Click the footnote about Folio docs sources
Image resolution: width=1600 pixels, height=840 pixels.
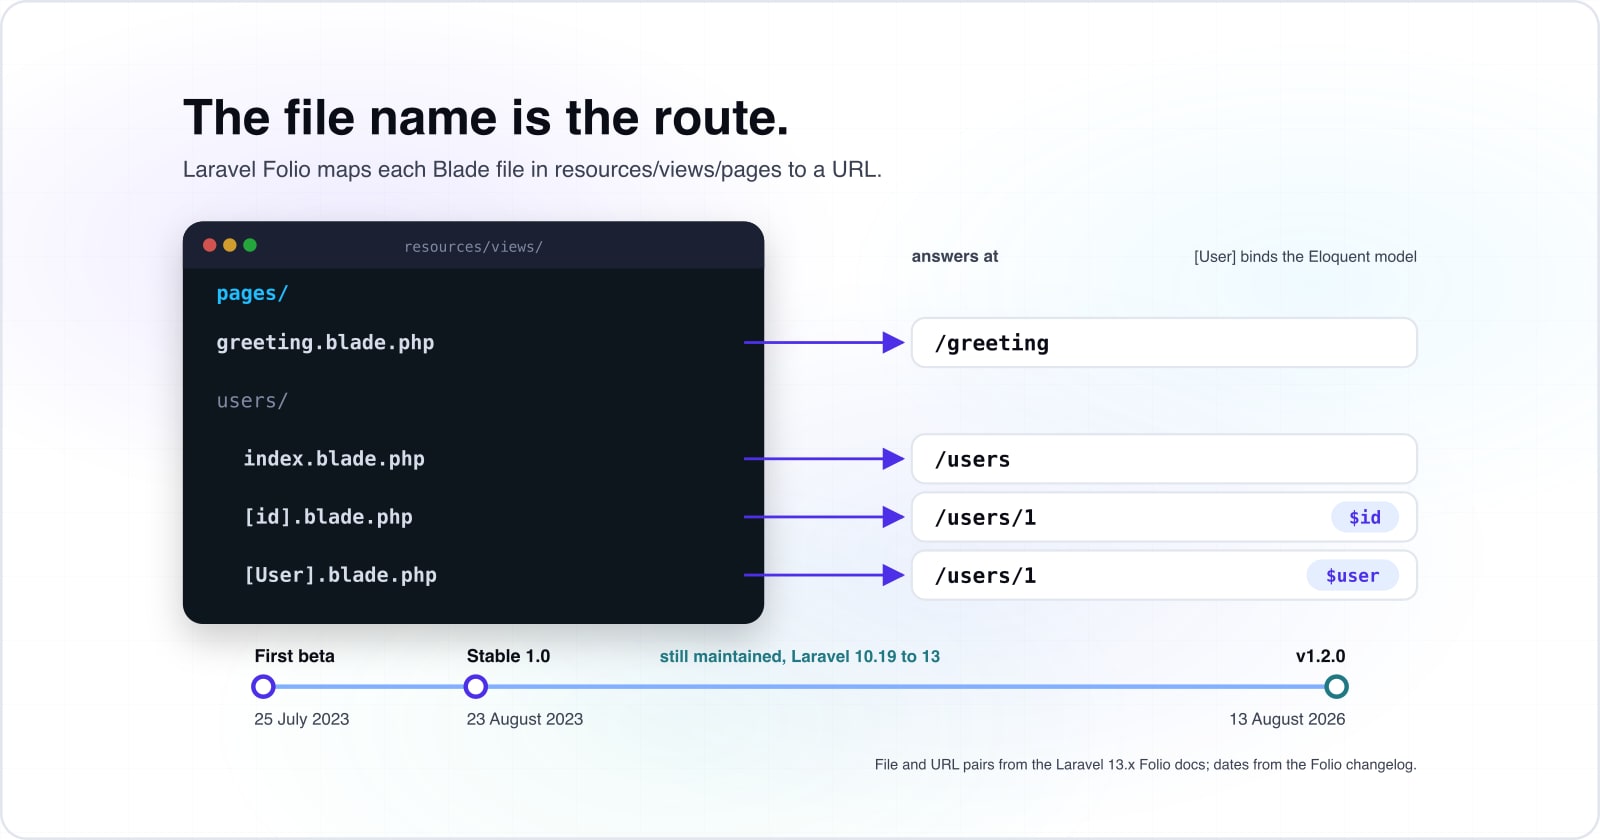1146,765
